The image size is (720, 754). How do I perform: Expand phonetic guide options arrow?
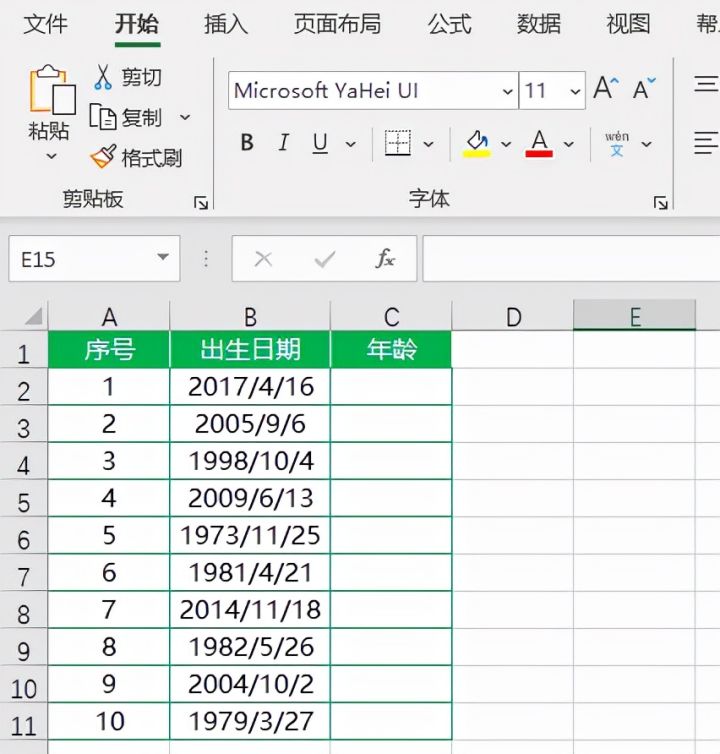pos(646,144)
